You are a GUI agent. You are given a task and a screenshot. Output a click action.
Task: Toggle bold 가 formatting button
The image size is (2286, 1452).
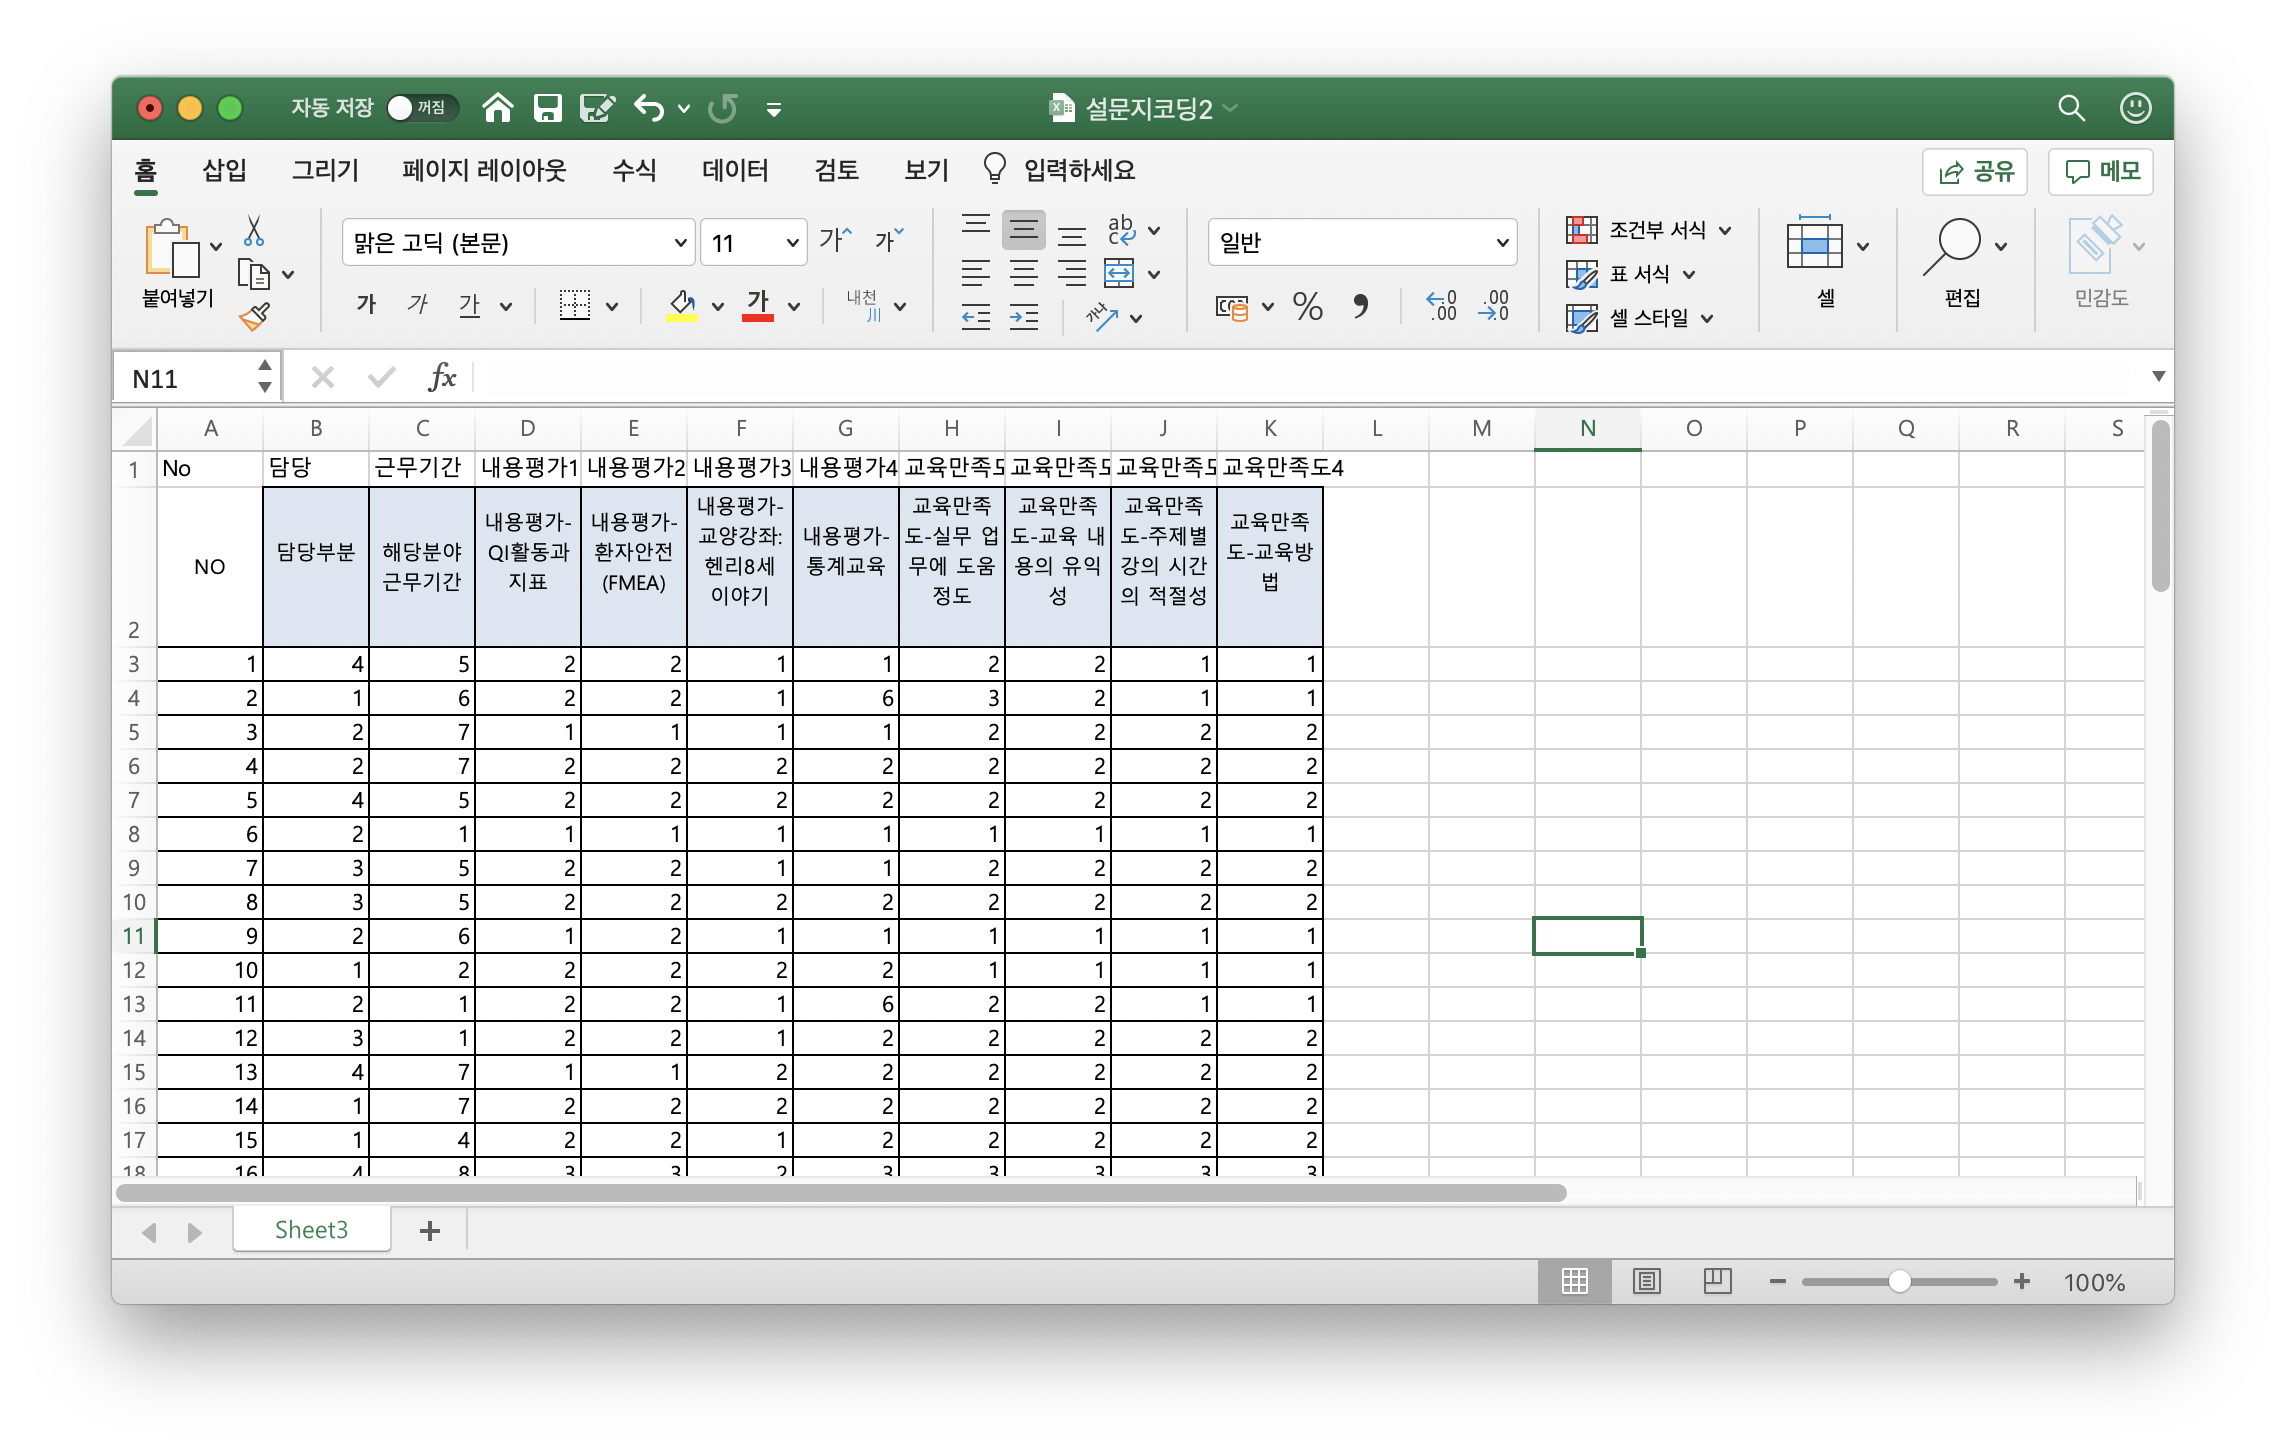[366, 305]
